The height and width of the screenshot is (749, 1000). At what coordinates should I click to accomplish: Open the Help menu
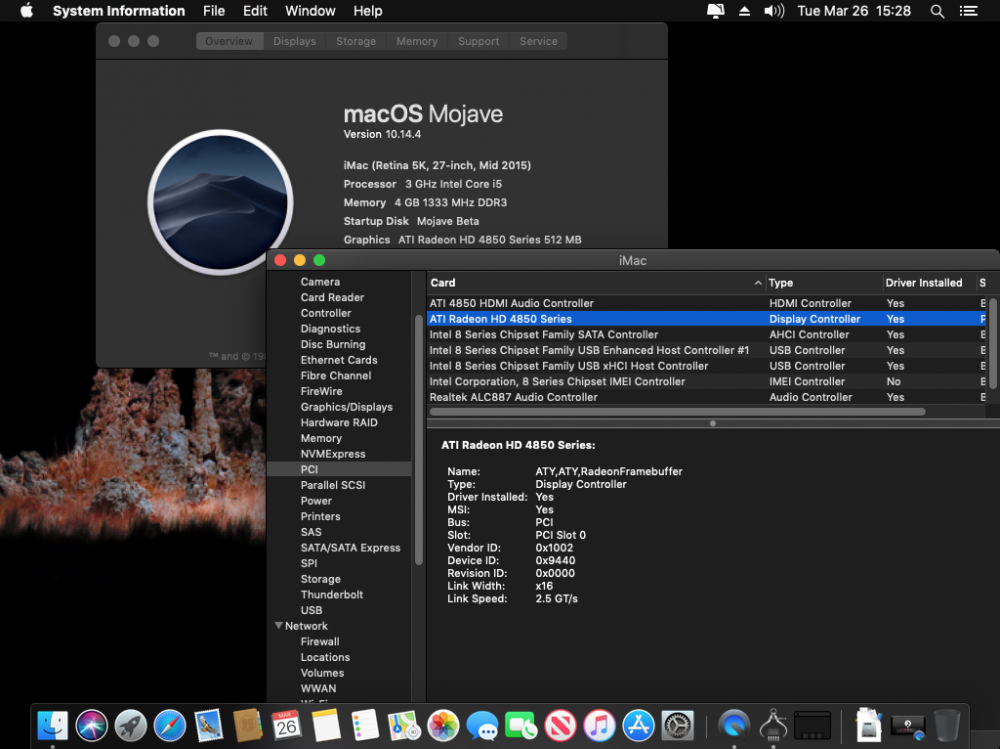[x=368, y=11]
